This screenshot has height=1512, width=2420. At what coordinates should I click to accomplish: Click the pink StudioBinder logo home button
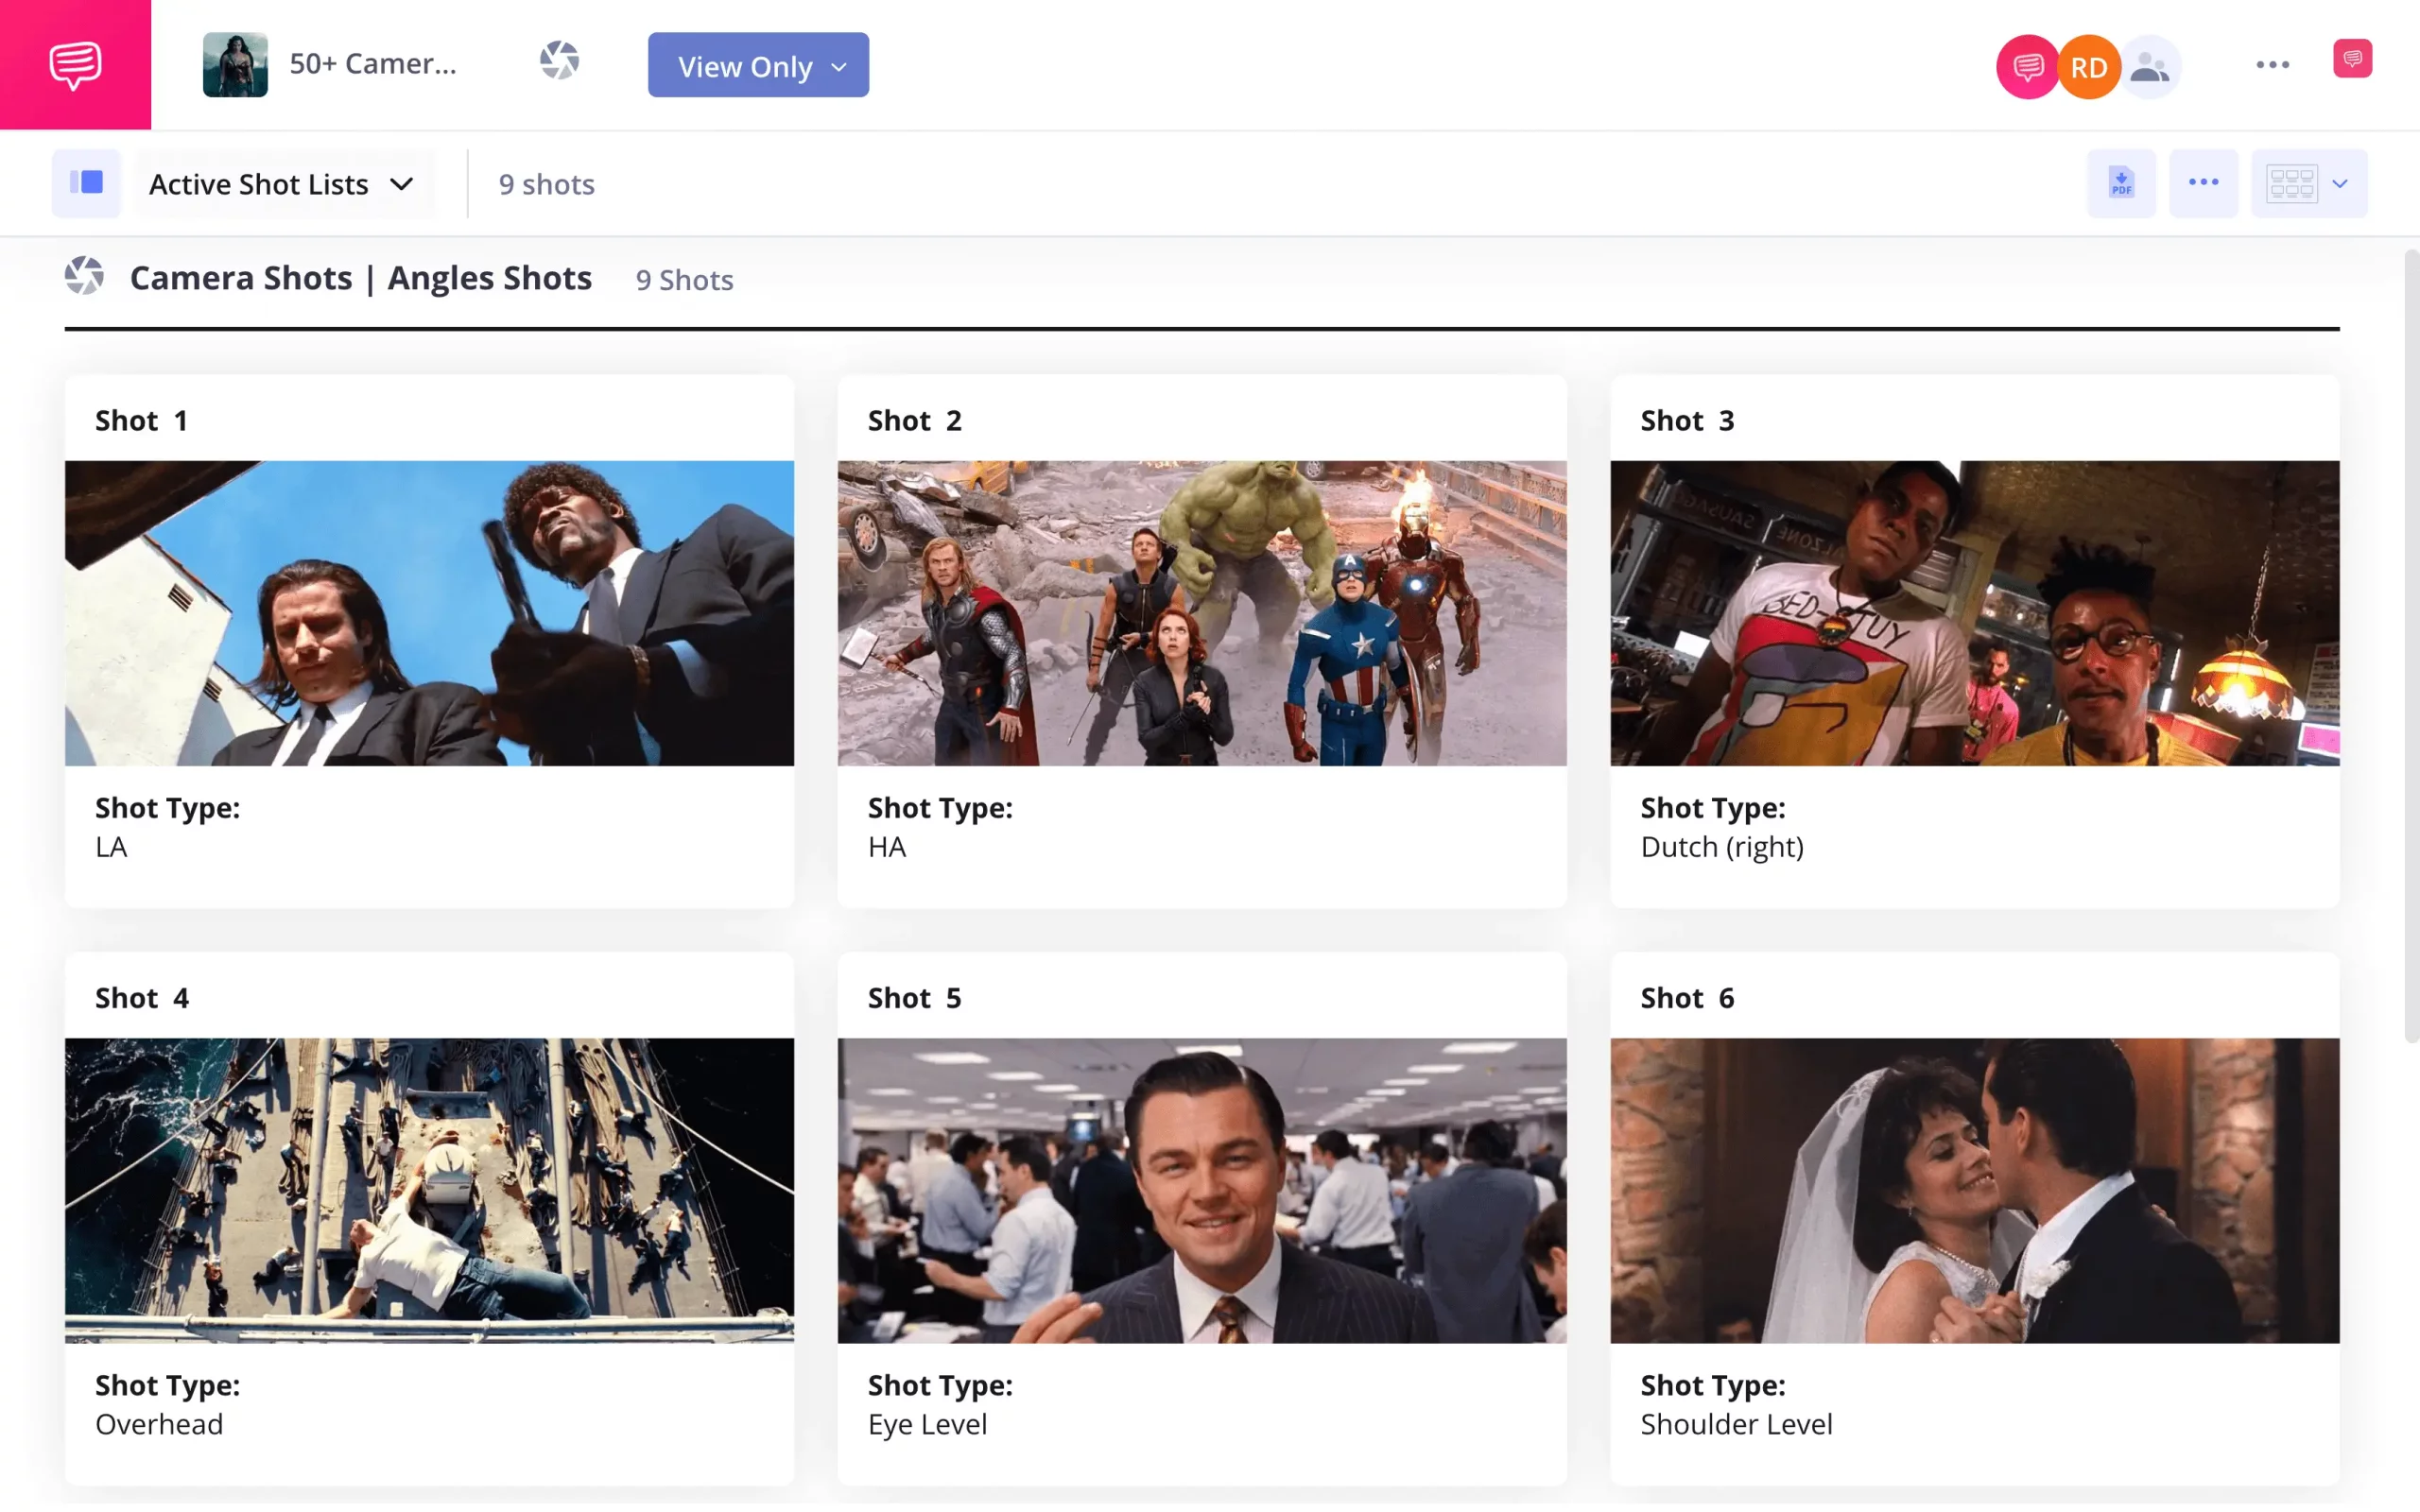(75, 64)
